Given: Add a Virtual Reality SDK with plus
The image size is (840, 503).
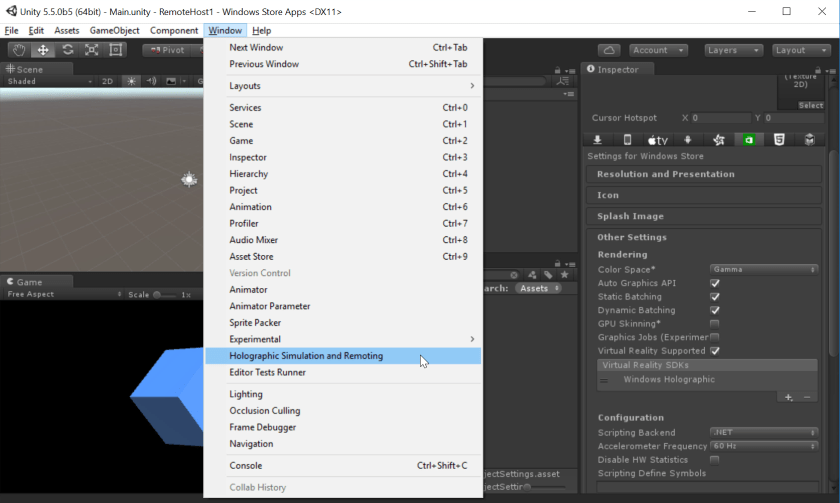Looking at the screenshot, I should coord(788,397).
